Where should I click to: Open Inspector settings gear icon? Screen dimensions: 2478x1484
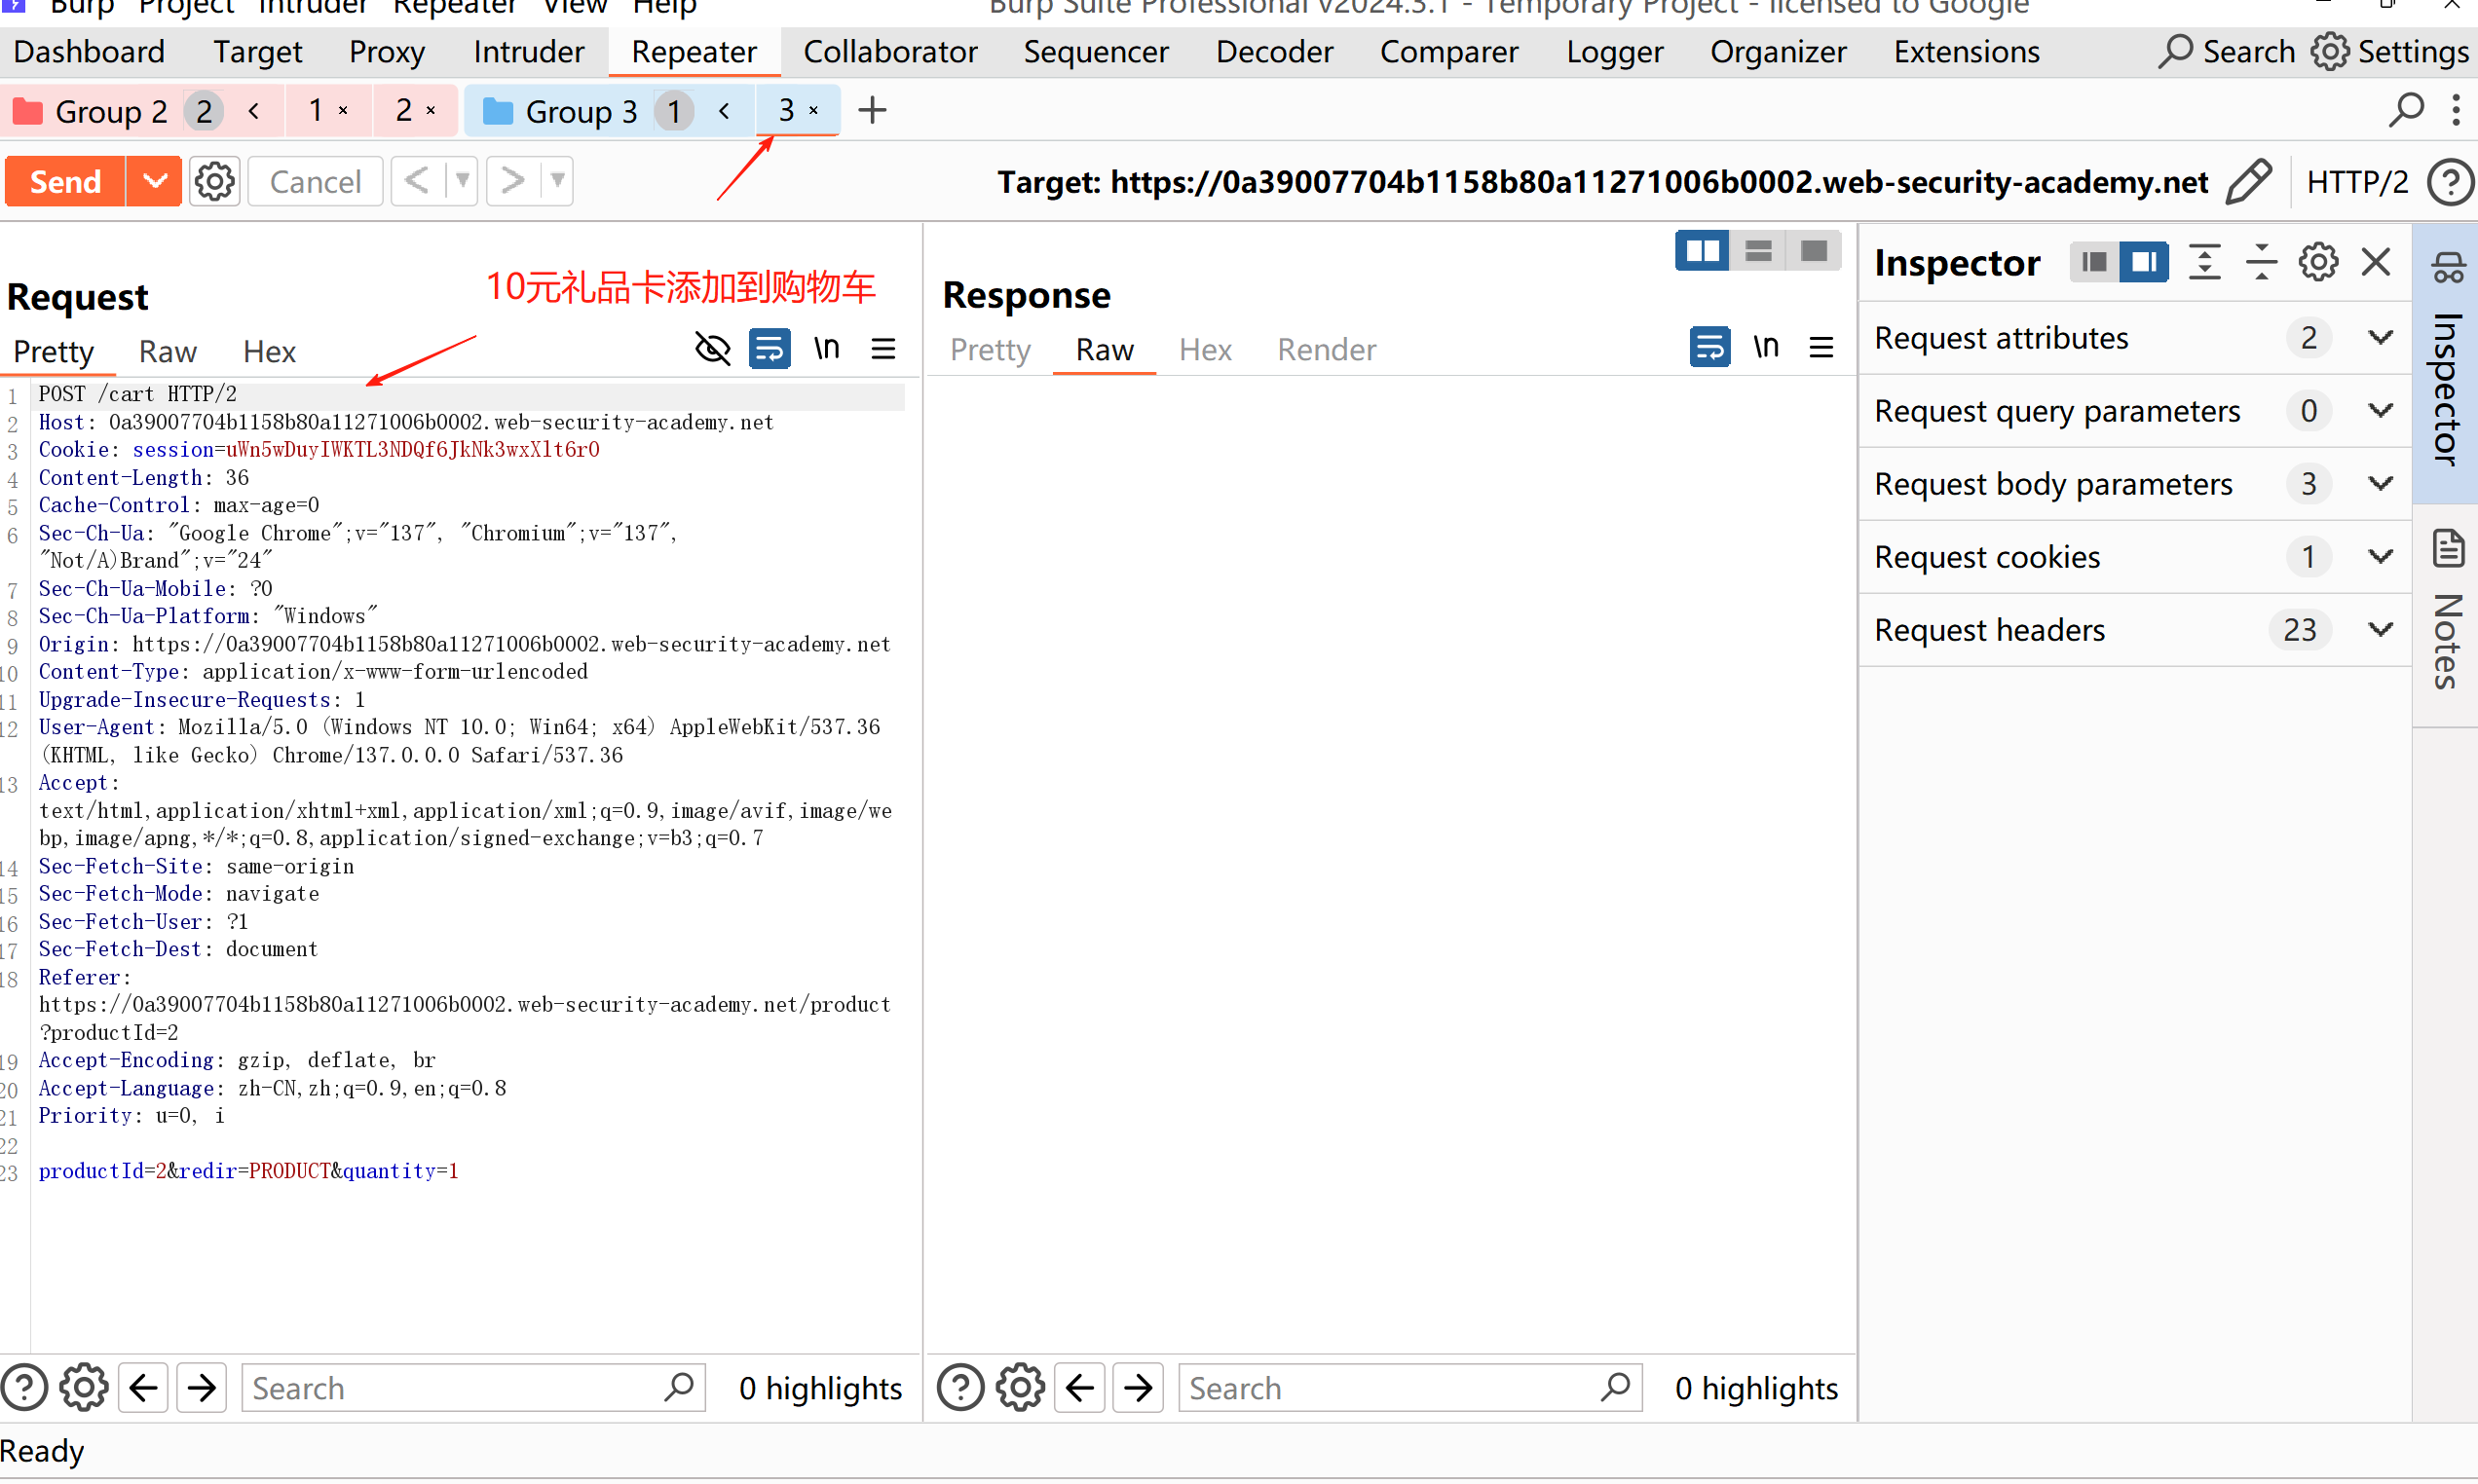2317,262
